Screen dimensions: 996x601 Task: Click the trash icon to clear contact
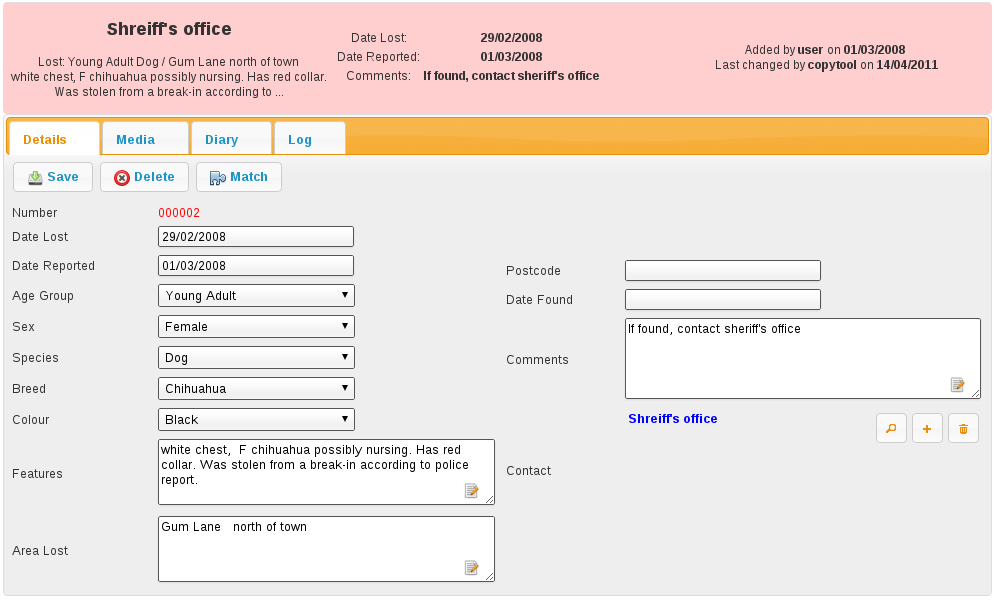click(x=963, y=429)
